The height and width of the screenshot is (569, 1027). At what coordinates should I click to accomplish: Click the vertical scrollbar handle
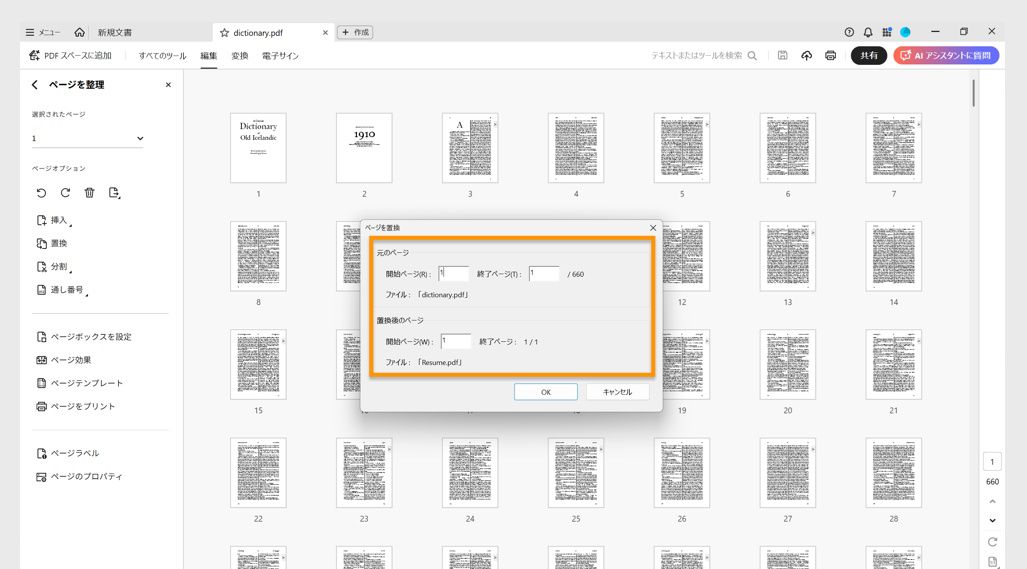point(973,93)
